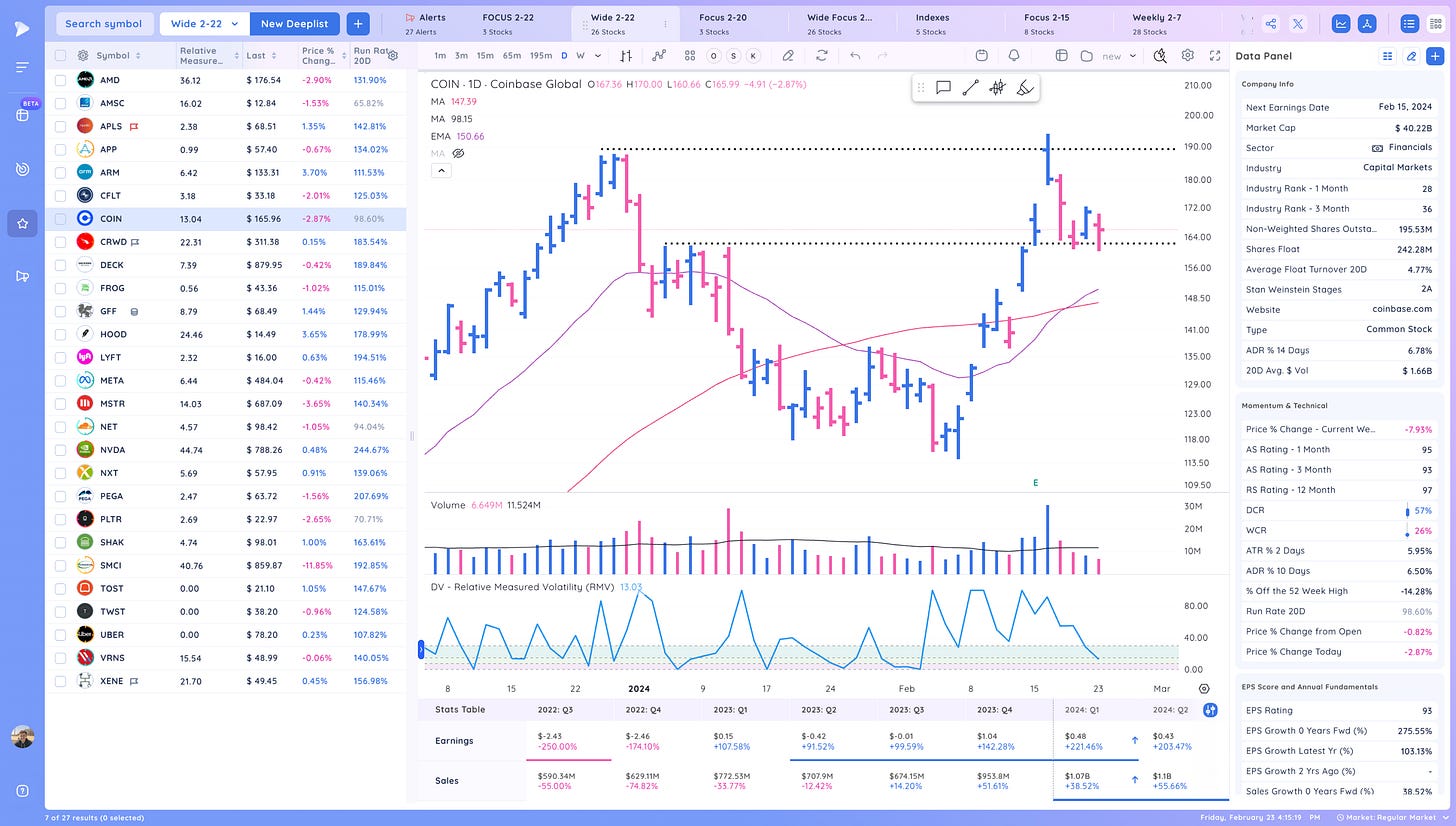Click the Stats Table settings blue icon
This screenshot has width=1456, height=826.
tap(1211, 710)
